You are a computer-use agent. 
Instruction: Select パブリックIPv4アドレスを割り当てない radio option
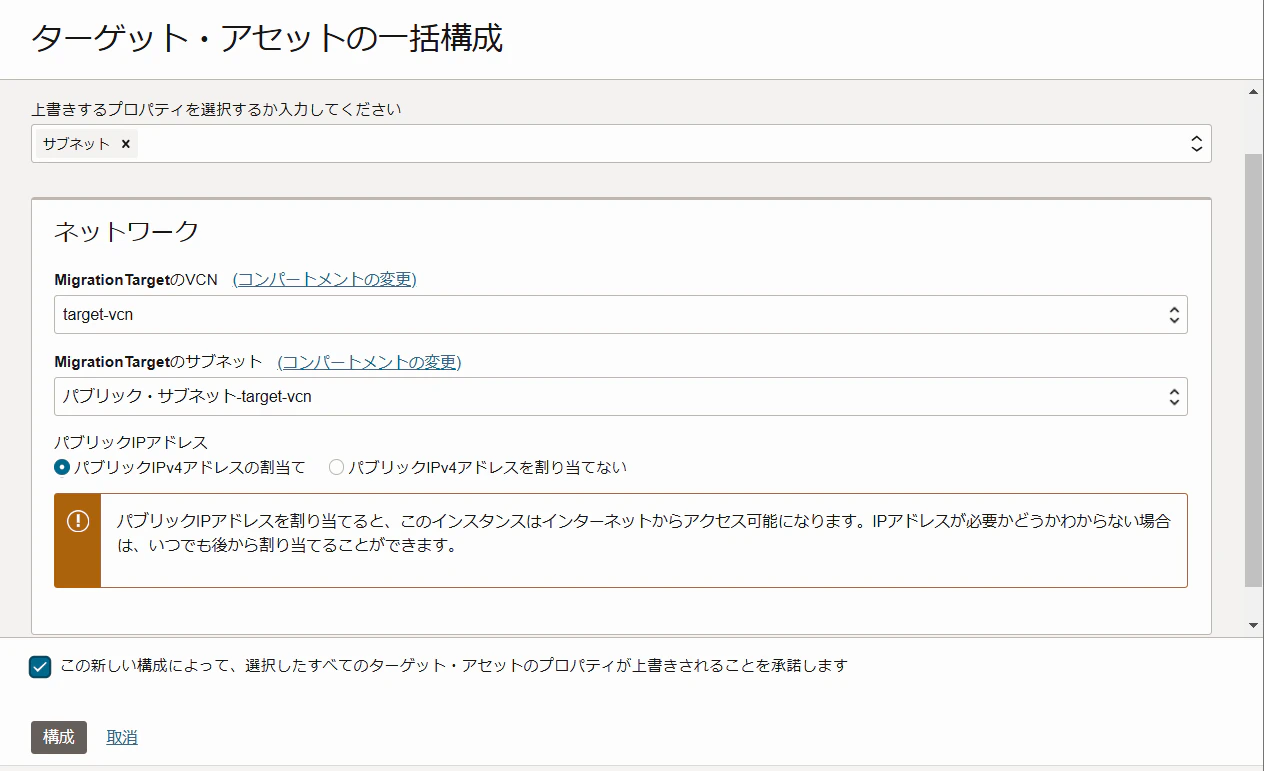tap(336, 467)
